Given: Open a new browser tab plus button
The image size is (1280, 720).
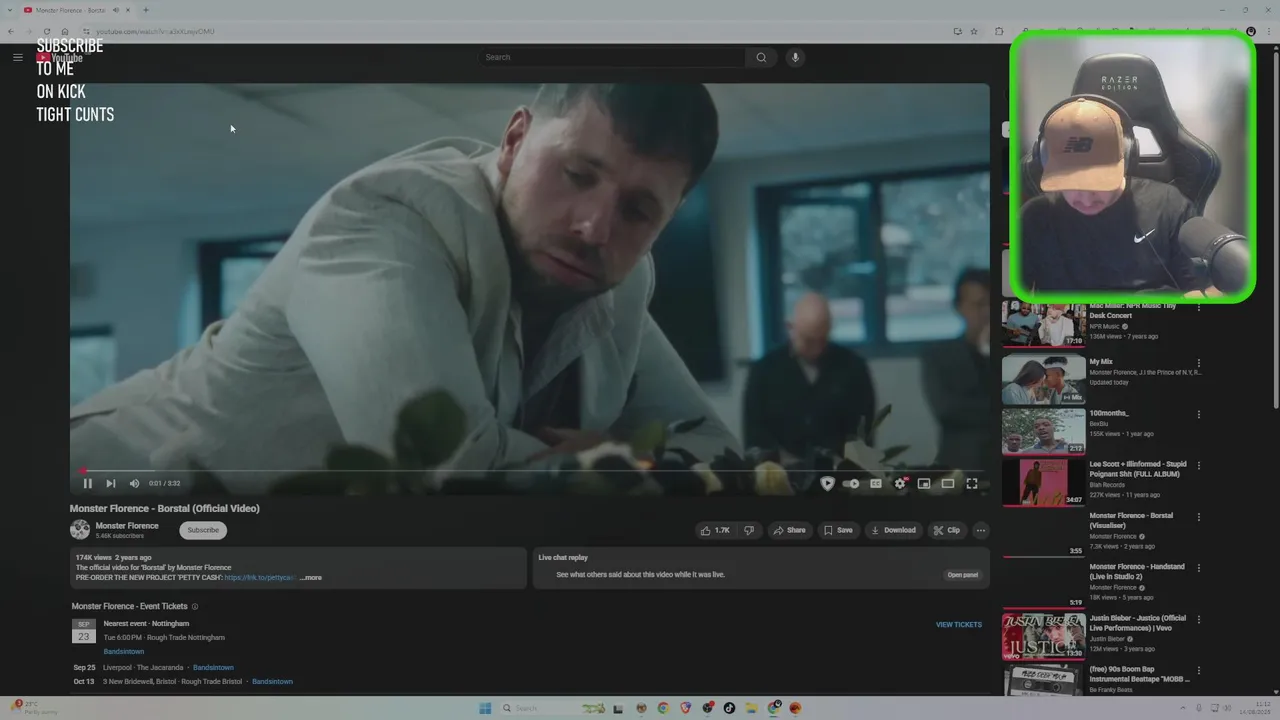Looking at the screenshot, I should tap(146, 10).
